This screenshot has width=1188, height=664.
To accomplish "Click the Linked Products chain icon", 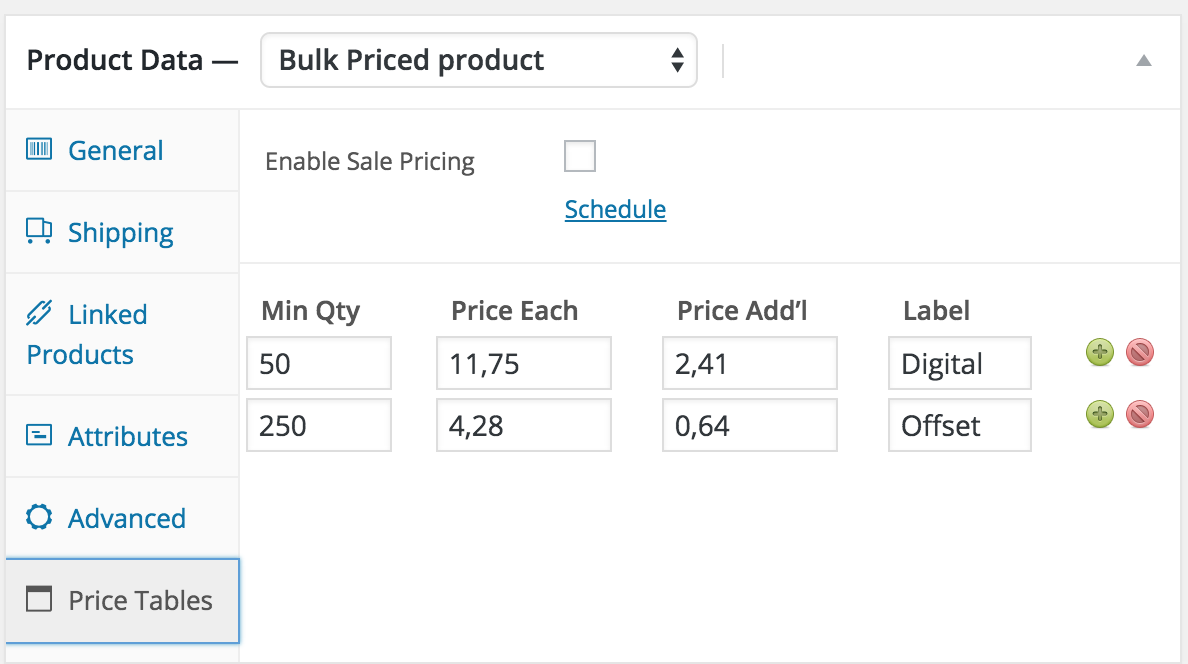I will [39, 314].
